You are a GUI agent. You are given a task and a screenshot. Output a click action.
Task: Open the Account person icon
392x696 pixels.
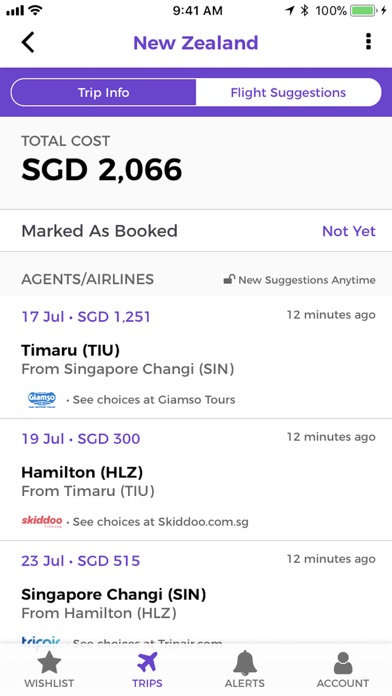[343, 663]
